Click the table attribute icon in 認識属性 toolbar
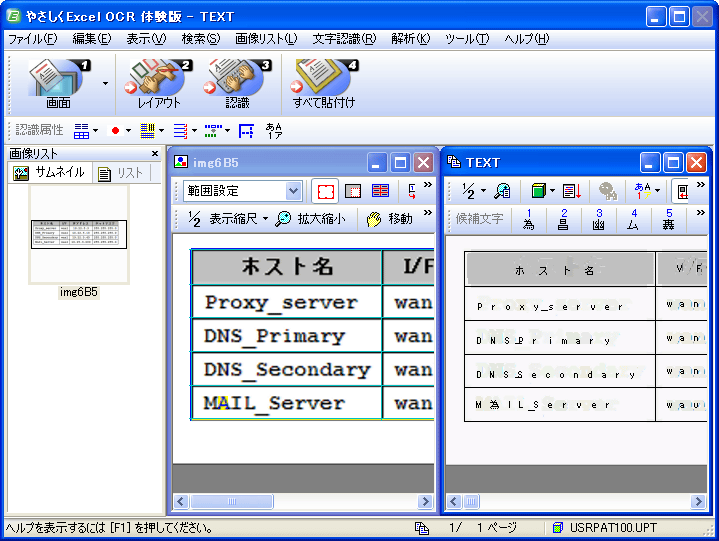This screenshot has width=719, height=541. [x=82, y=131]
